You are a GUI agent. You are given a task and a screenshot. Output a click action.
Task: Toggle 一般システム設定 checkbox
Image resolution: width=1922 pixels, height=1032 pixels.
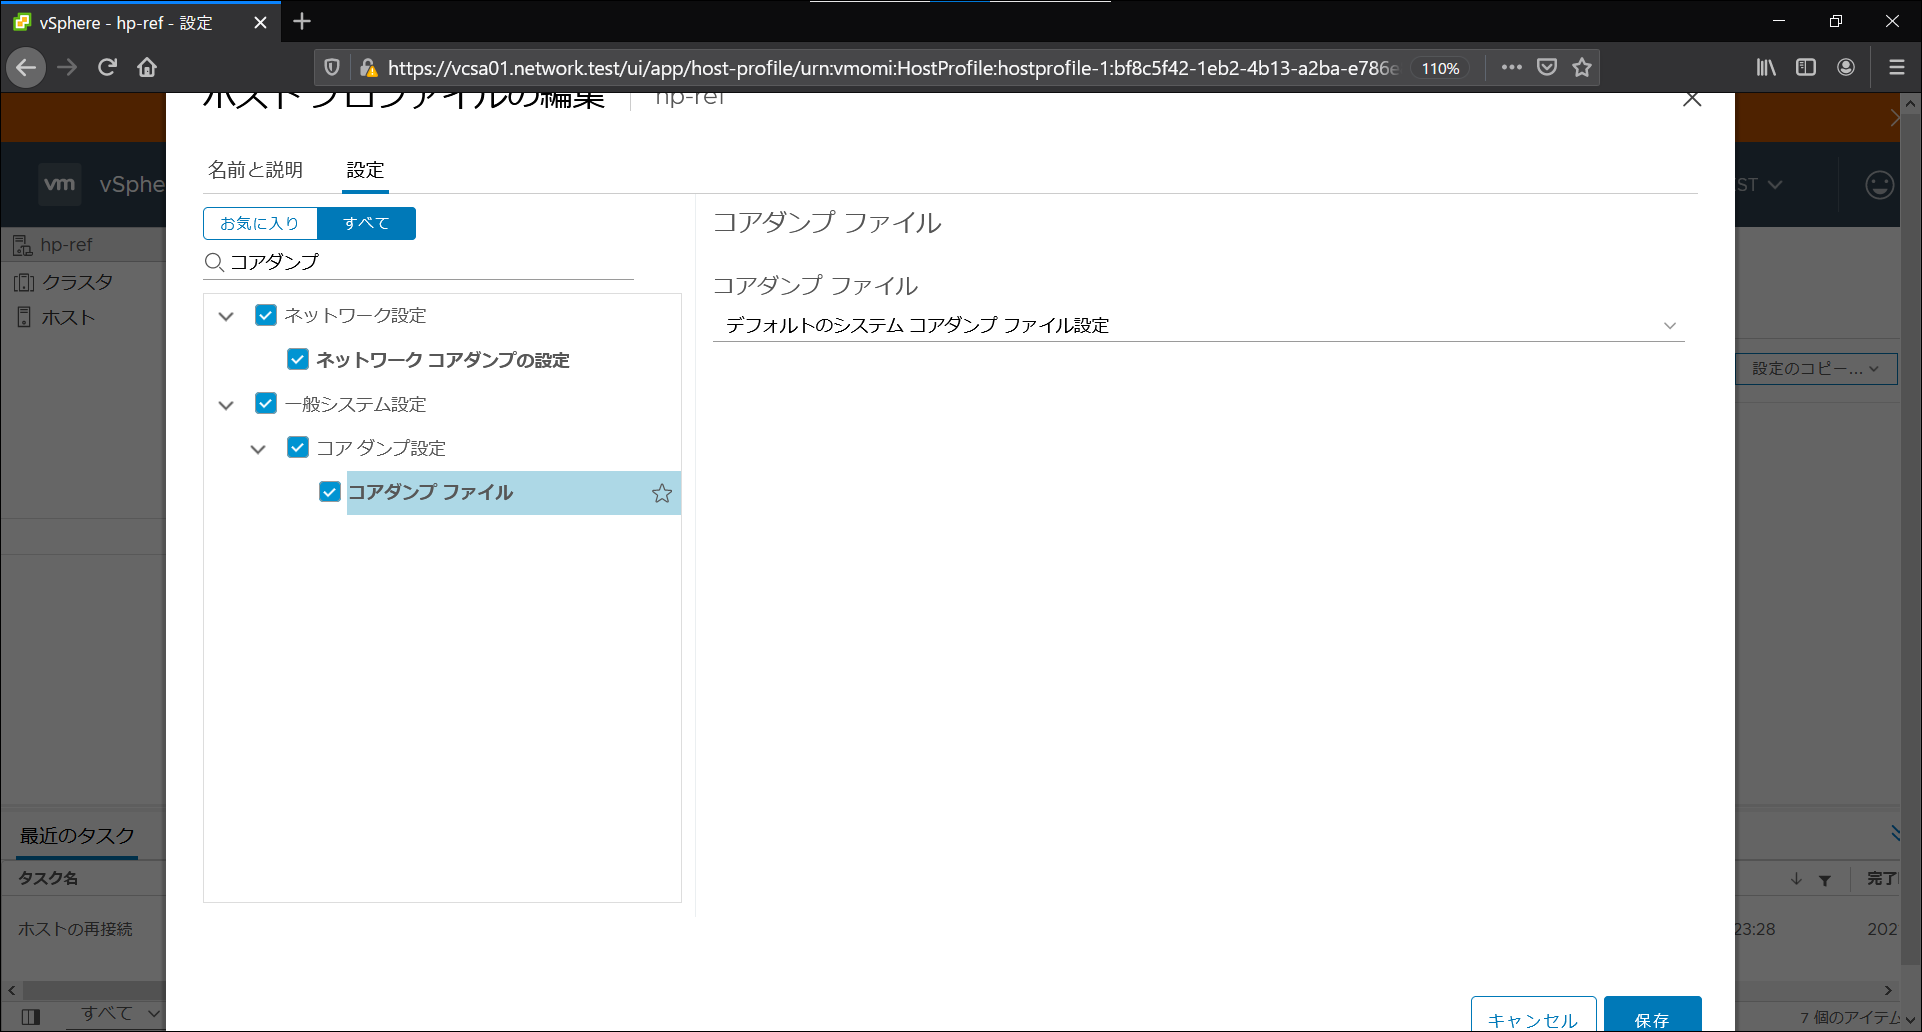coord(266,403)
